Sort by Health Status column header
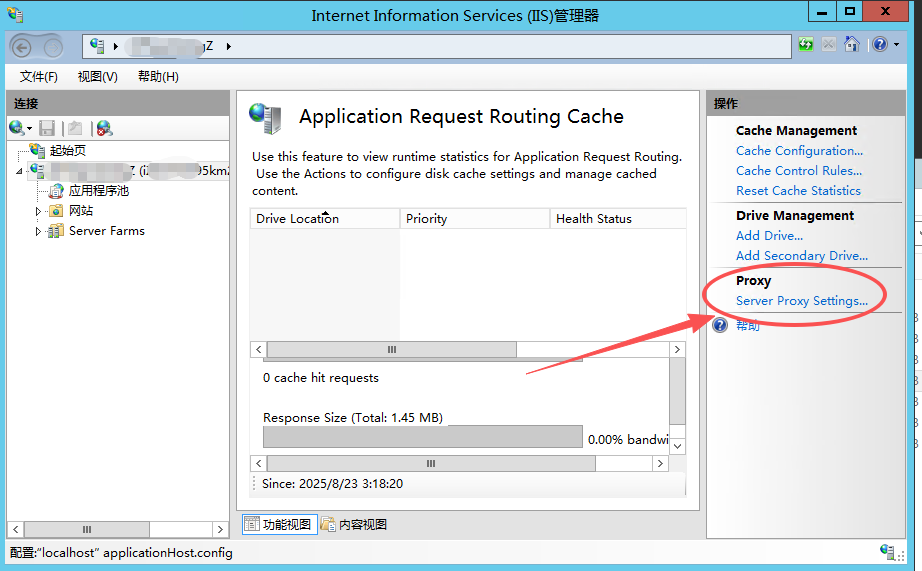Viewport: 922px width, 571px height. [618, 219]
